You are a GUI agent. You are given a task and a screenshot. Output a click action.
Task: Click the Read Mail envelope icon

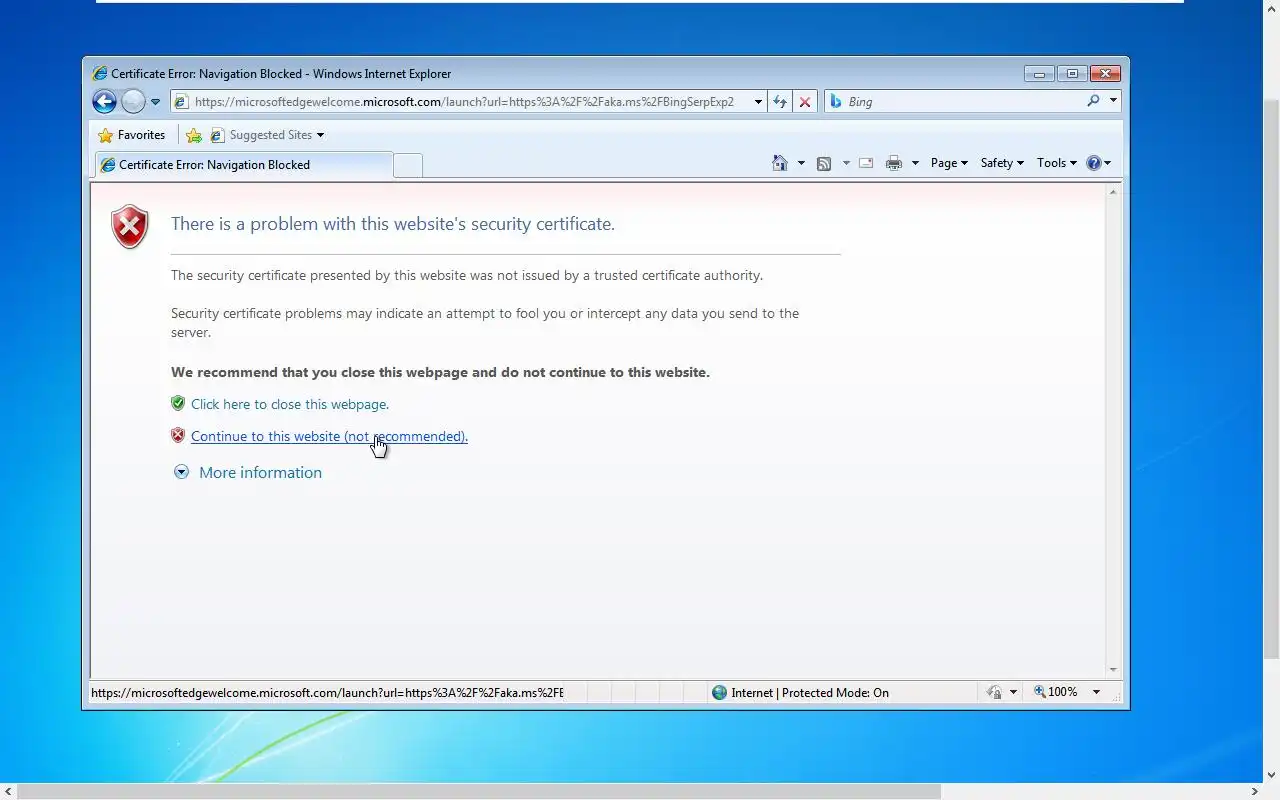click(866, 163)
